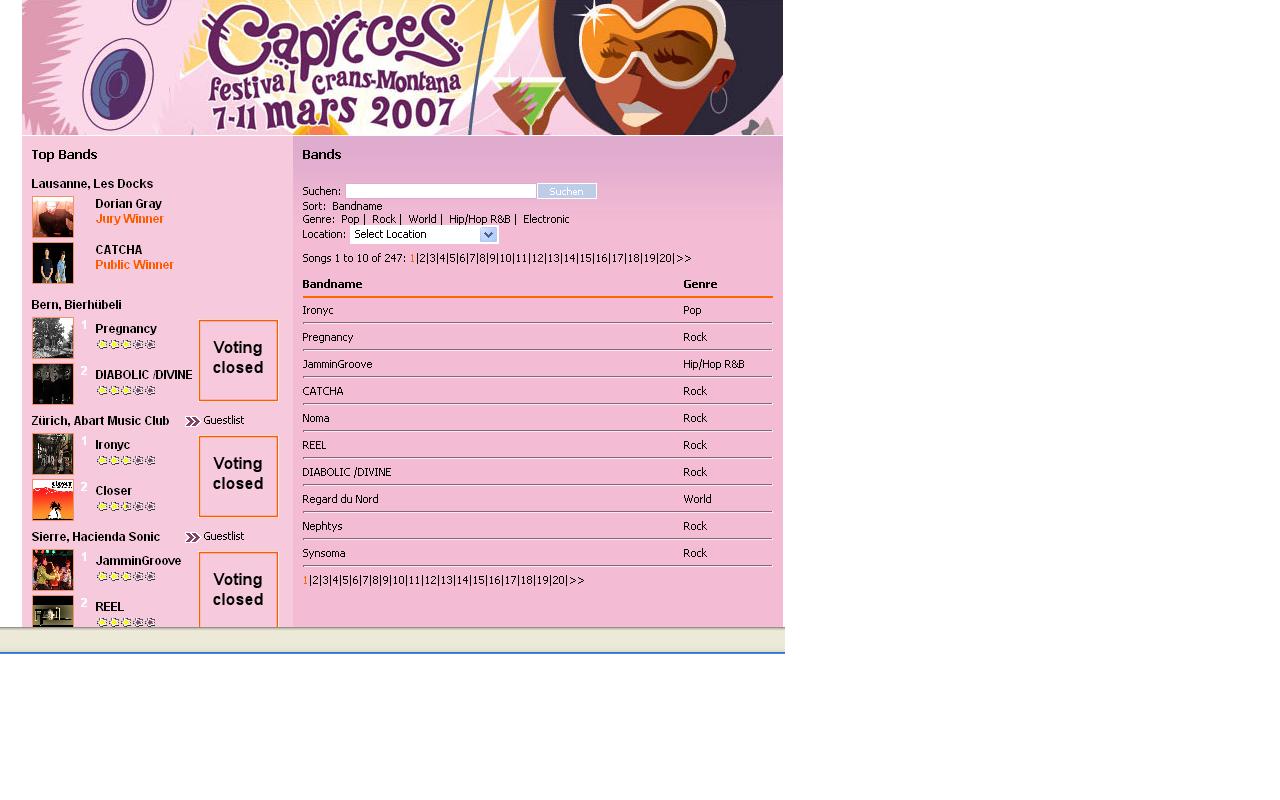Open Closer band thumbnail image
The height and width of the screenshot is (800, 1280).
click(x=53, y=500)
